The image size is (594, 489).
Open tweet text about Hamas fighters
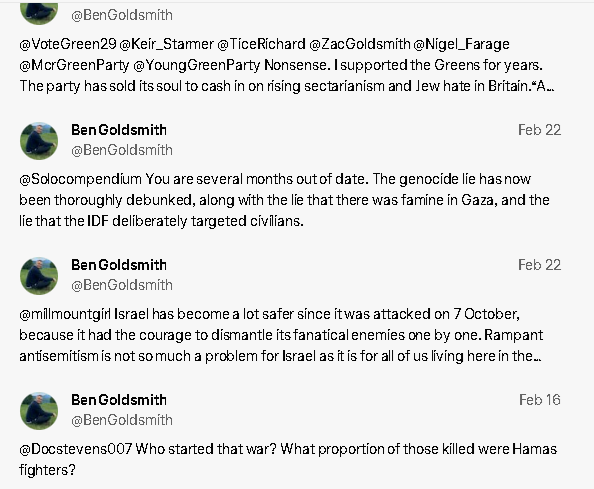[288, 459]
